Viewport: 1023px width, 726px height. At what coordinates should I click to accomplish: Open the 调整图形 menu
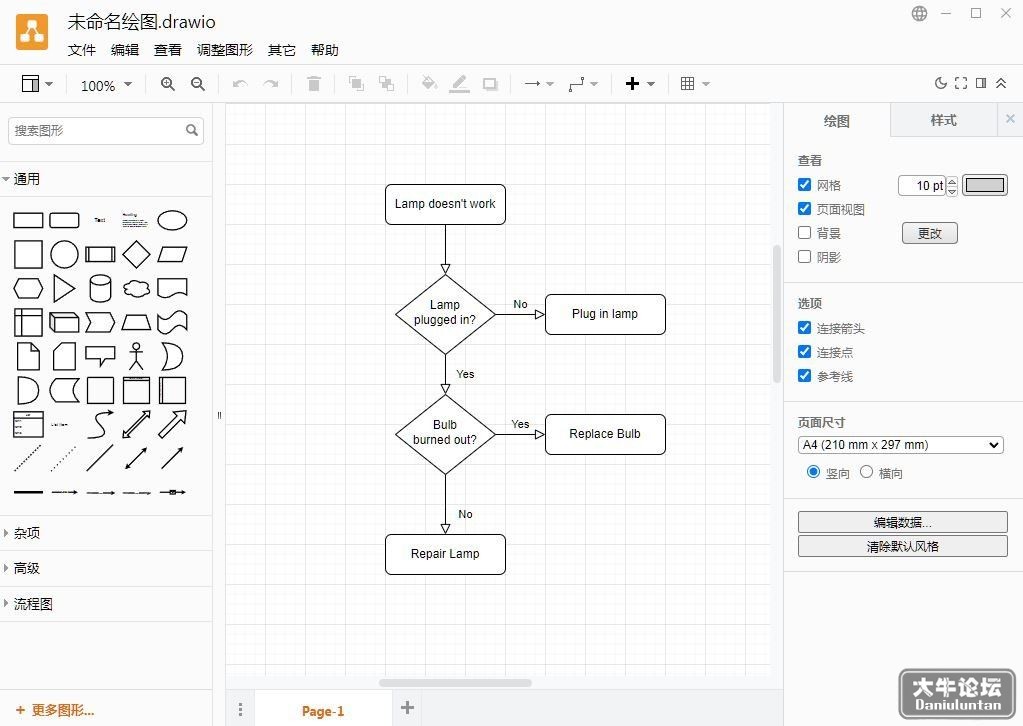(224, 50)
